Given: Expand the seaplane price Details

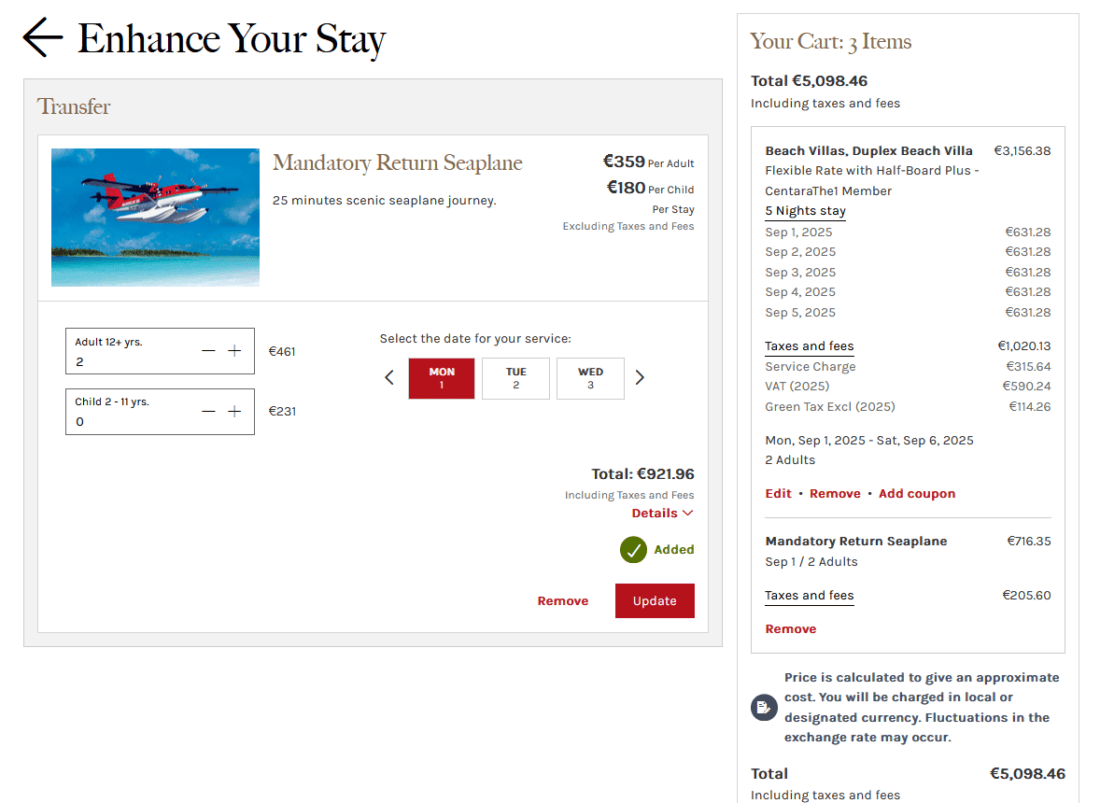Looking at the screenshot, I should tap(662, 513).
